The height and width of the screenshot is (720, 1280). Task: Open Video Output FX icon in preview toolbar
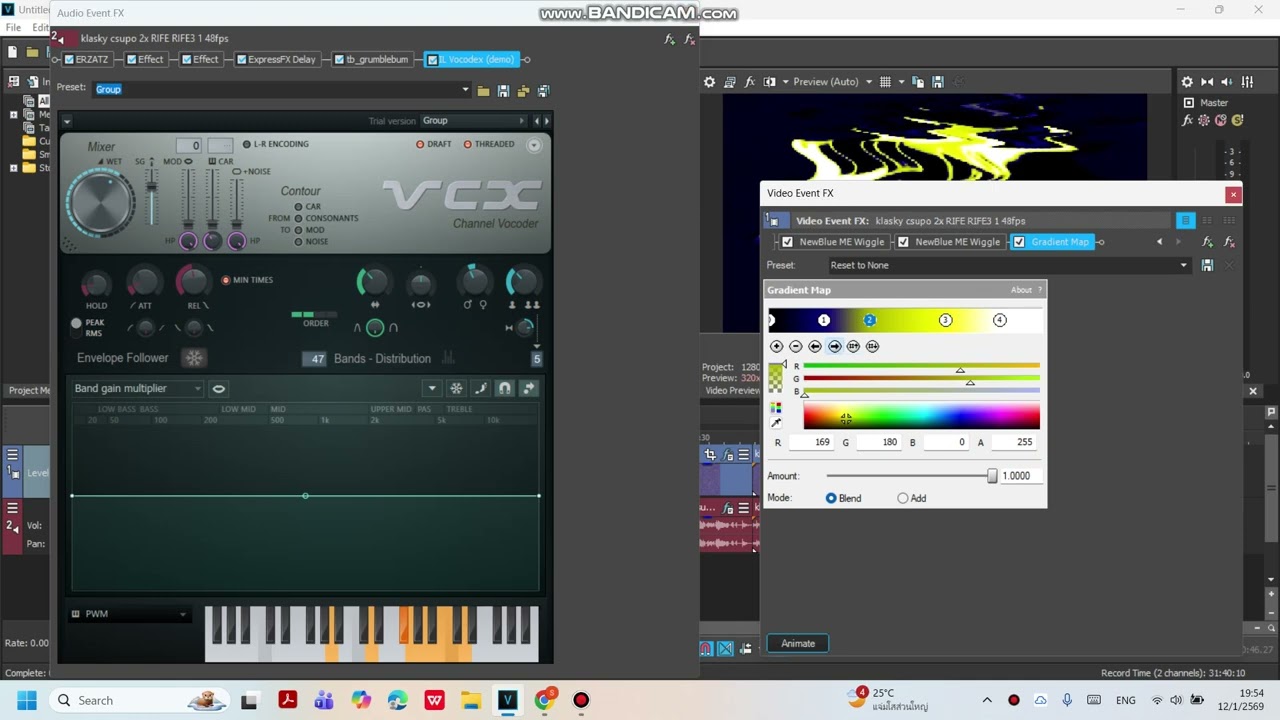[750, 82]
